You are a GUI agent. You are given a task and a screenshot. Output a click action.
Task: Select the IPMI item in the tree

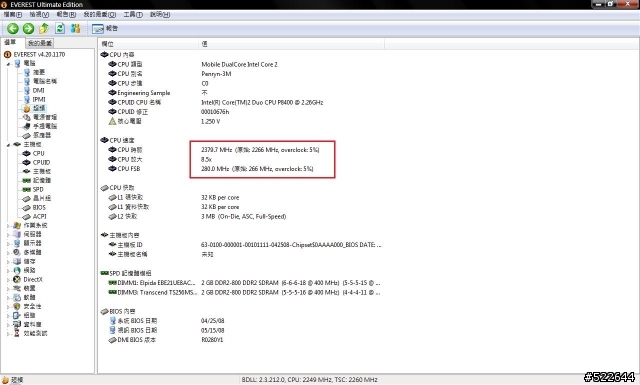pos(39,99)
